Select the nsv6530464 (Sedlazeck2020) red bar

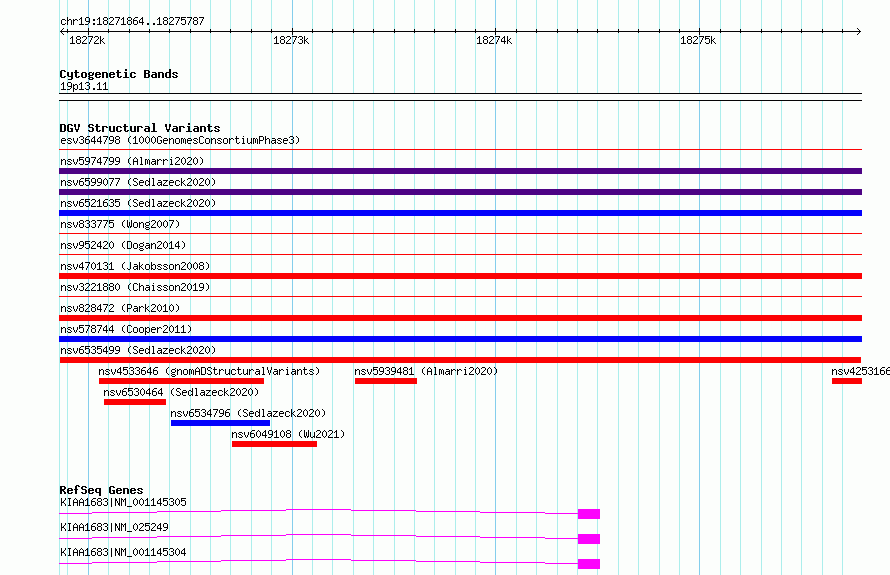pos(135,402)
